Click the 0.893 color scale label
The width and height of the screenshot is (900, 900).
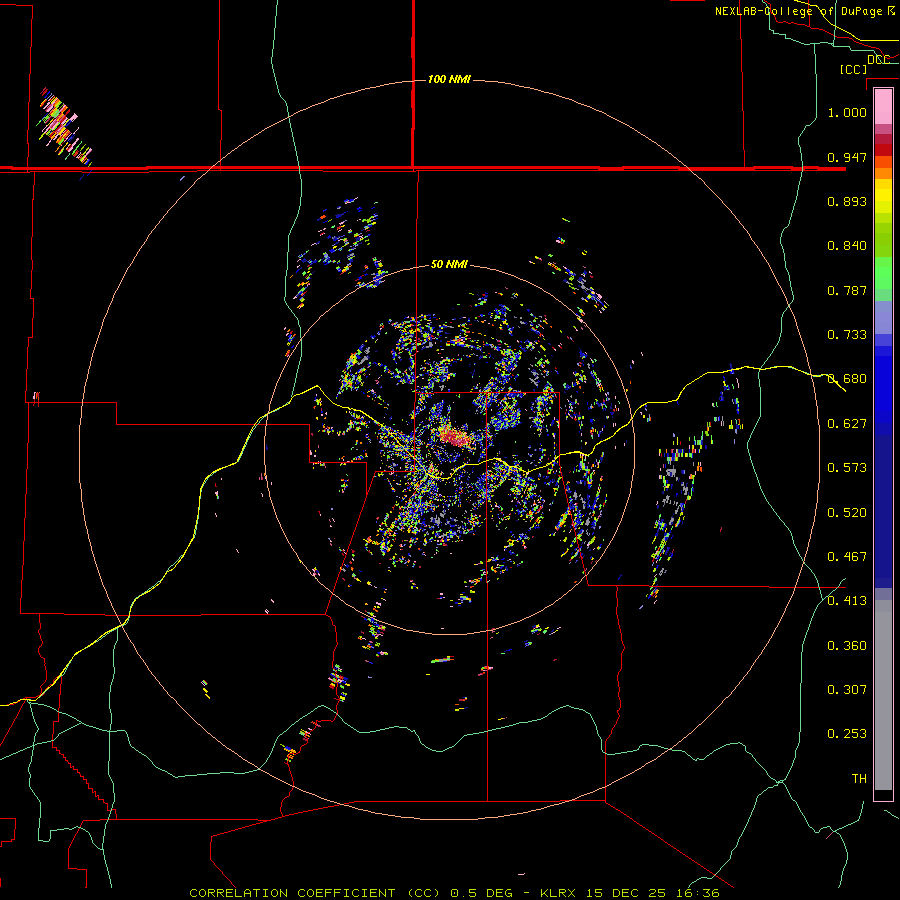(x=847, y=201)
